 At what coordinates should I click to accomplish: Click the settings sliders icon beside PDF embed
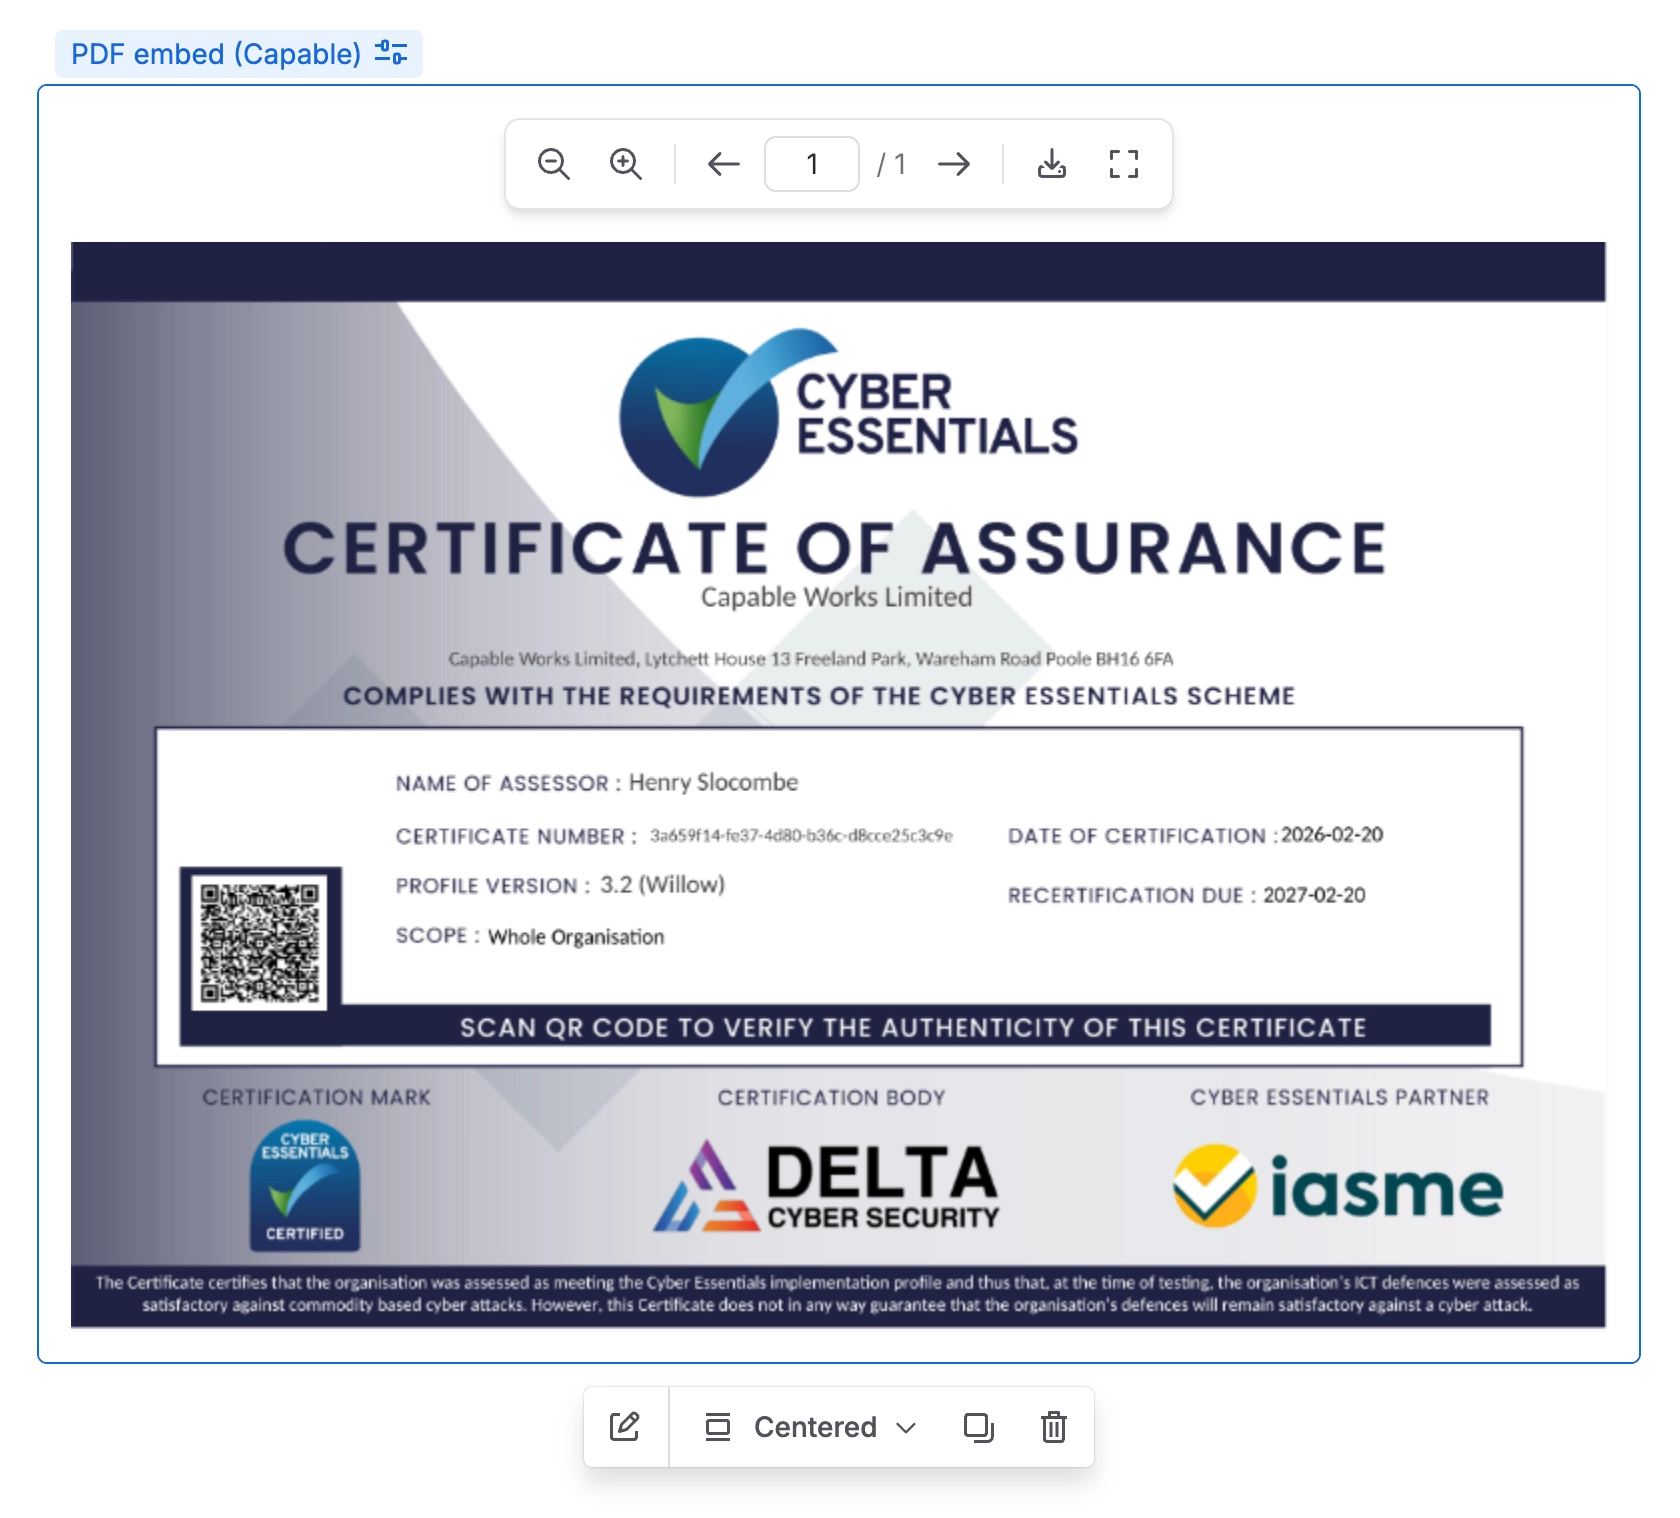391,53
